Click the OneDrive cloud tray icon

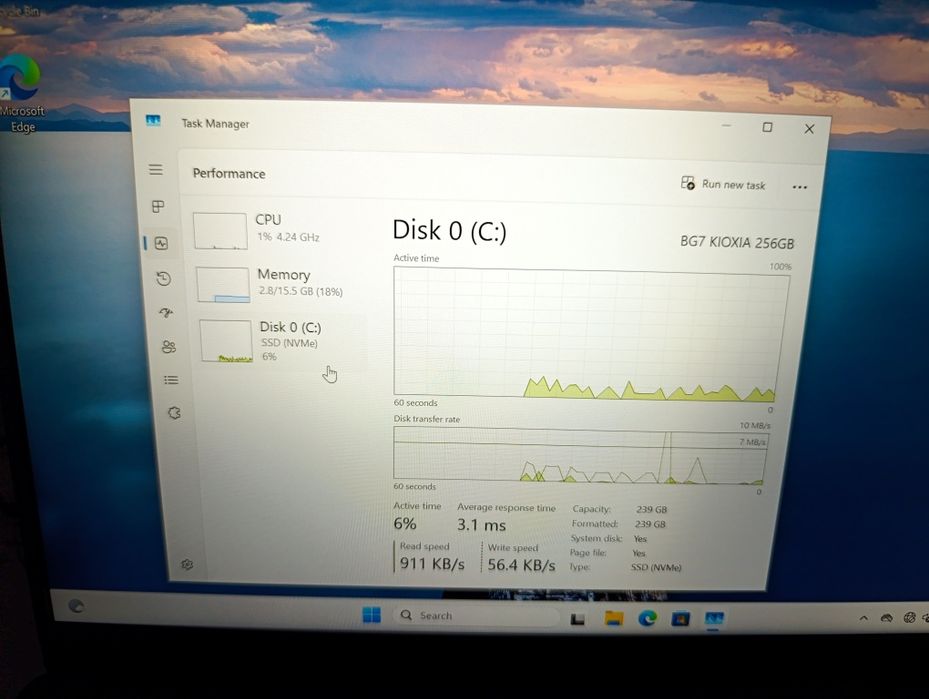coord(886,618)
